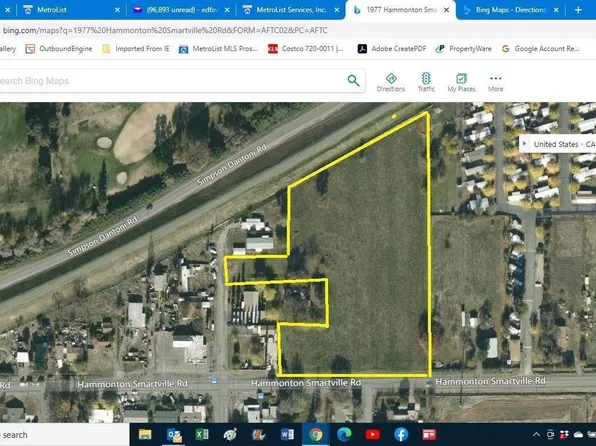This screenshot has width=596, height=446.
Task: Open Microsoft Edge from the taskbar
Action: point(344,434)
